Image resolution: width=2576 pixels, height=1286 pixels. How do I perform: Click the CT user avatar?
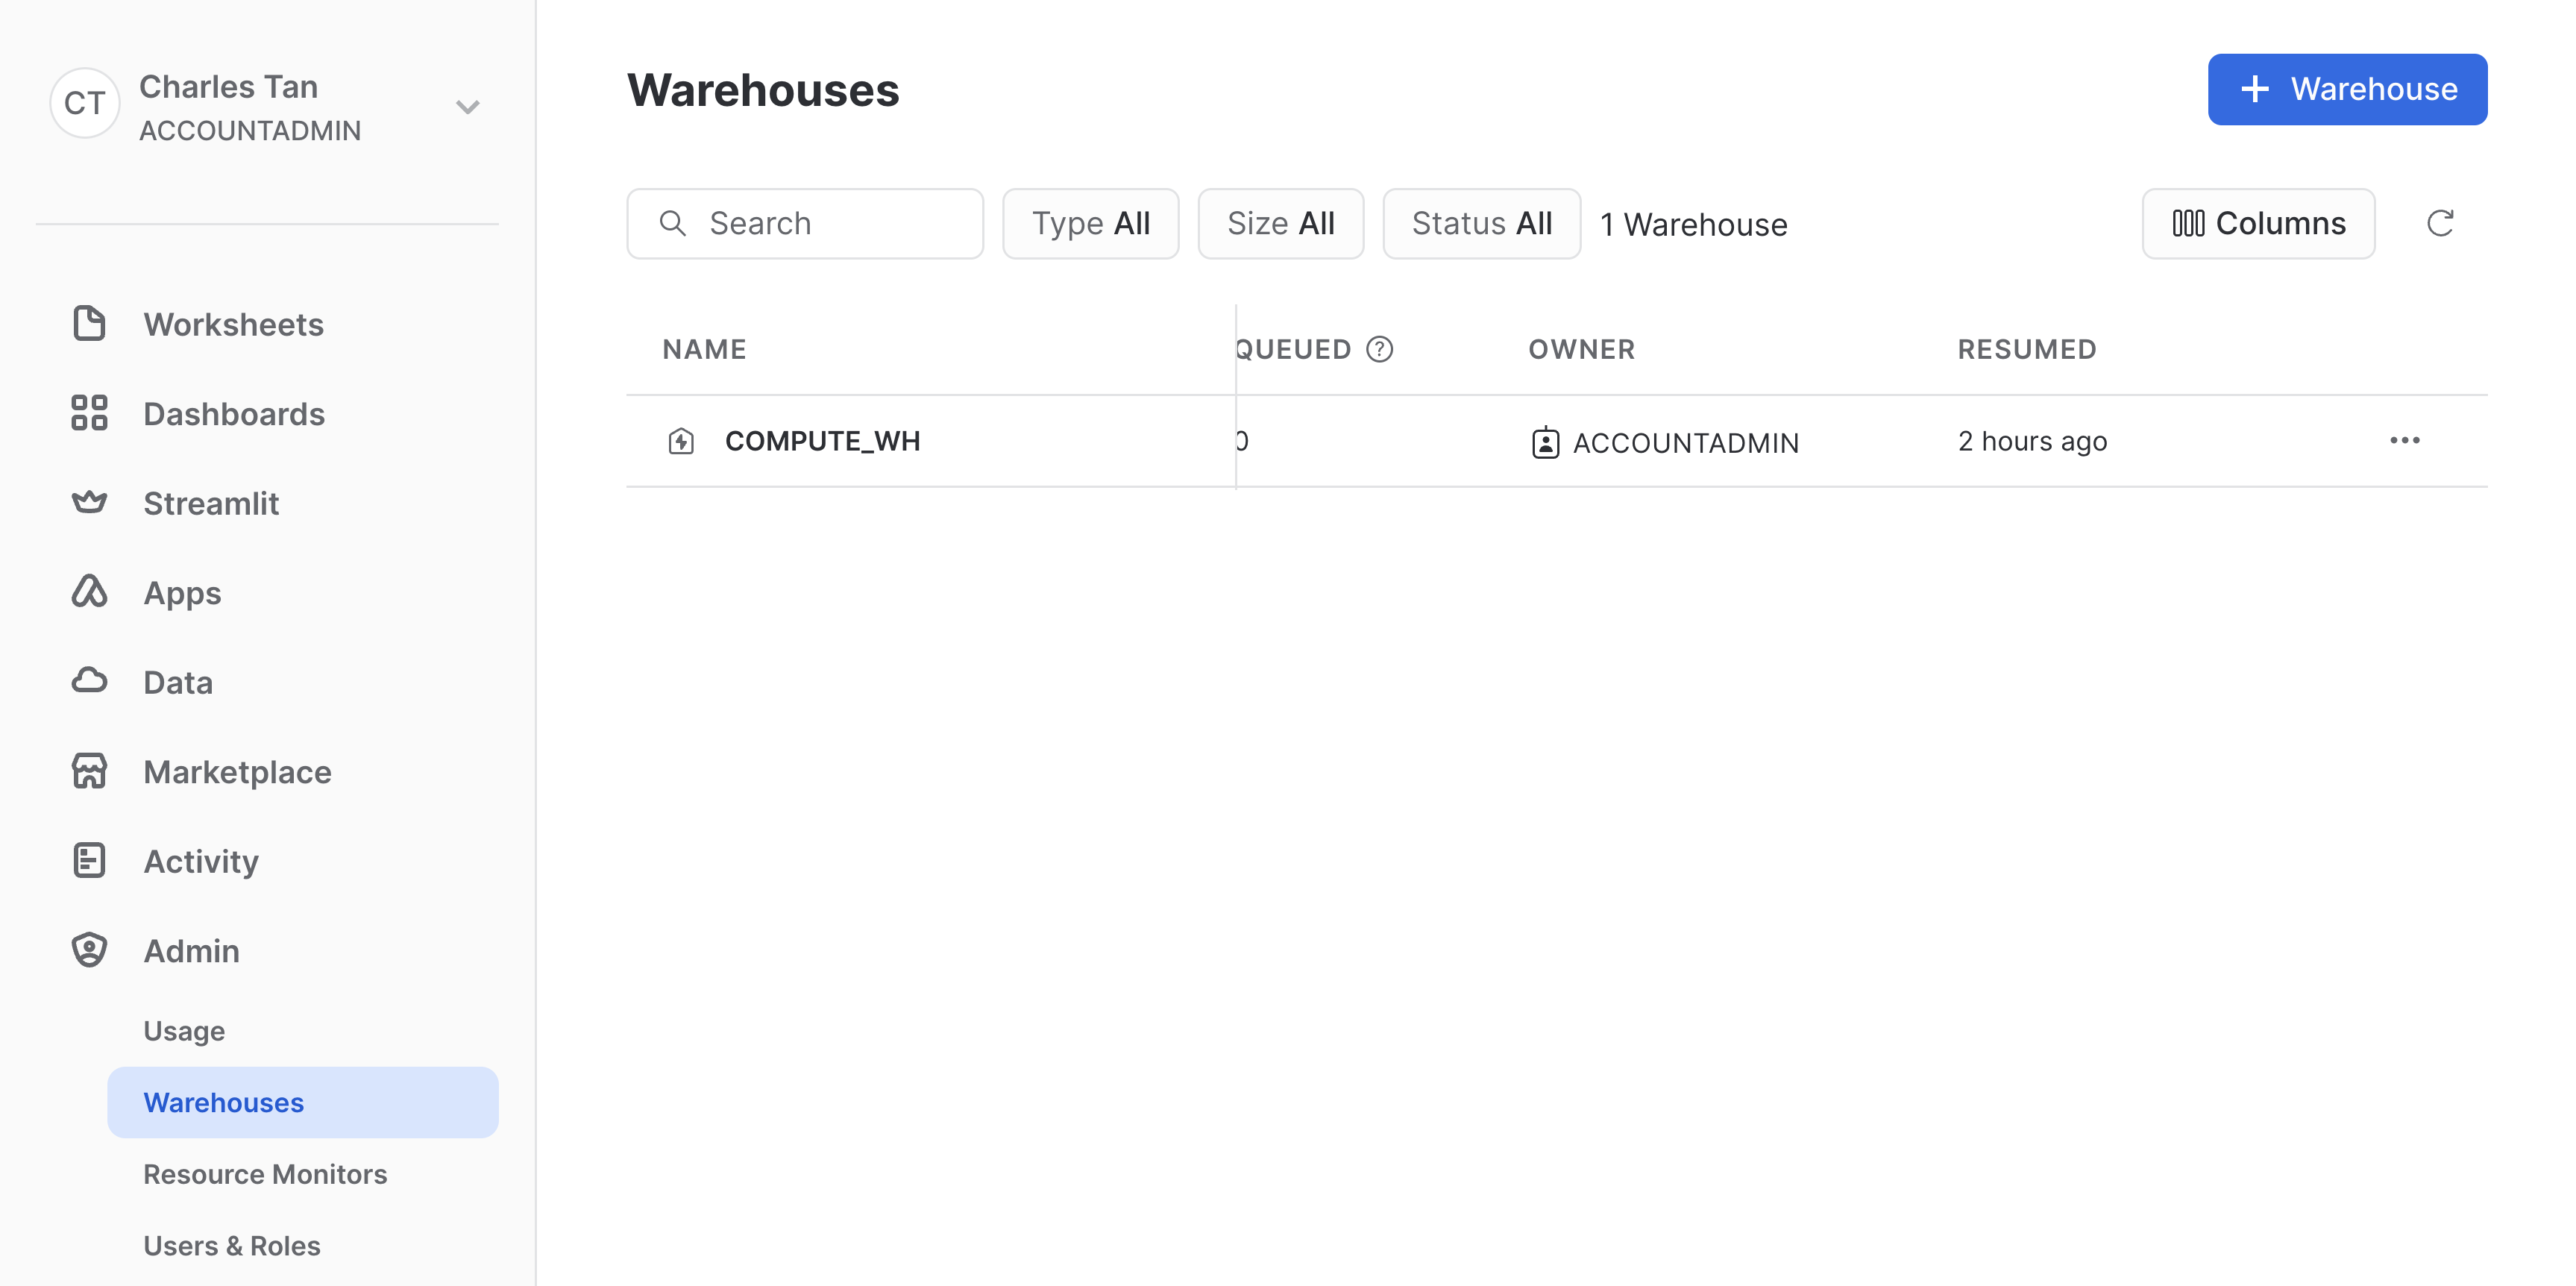(85, 103)
